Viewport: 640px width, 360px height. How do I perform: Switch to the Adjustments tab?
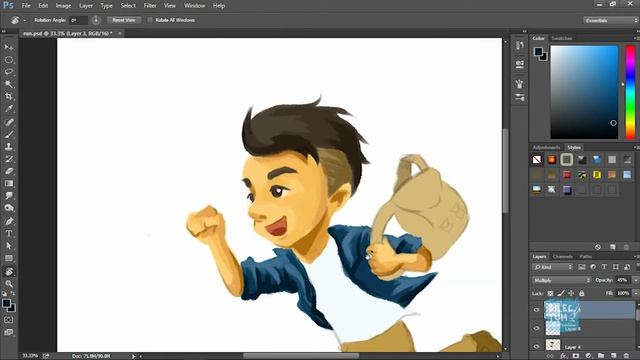coord(546,147)
